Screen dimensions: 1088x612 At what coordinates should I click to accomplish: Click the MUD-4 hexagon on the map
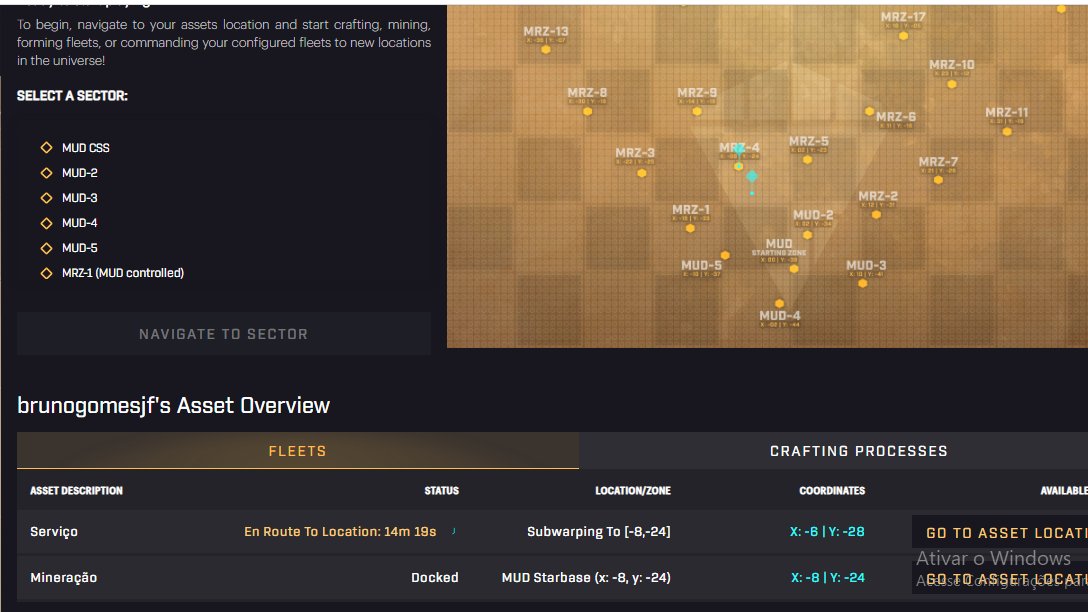pyautogui.click(x=779, y=303)
